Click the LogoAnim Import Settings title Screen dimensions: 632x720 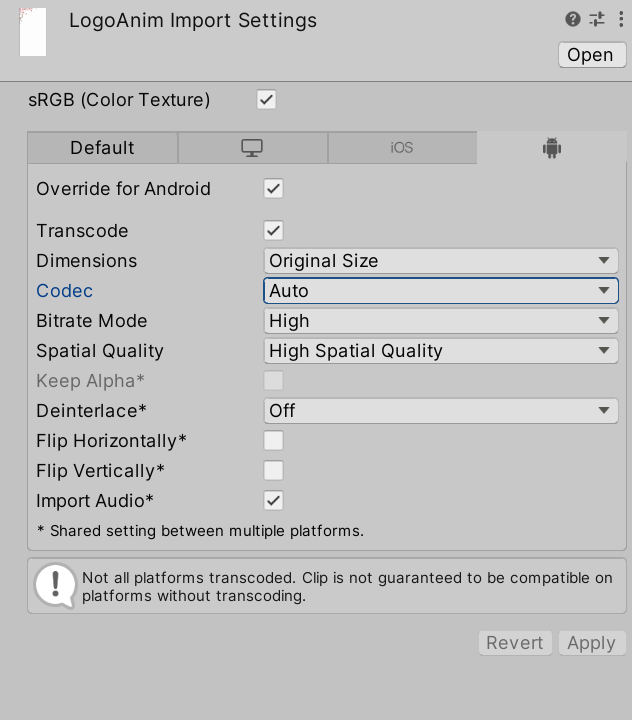(193, 21)
